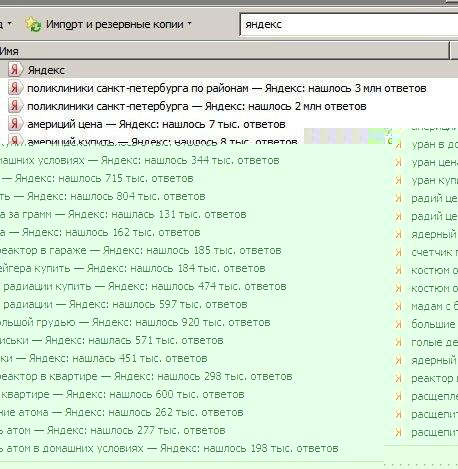Select the row with "нашлось 804 тыс. ответов"
Image resolution: width=458 pixels, height=469 pixels.
103,196
